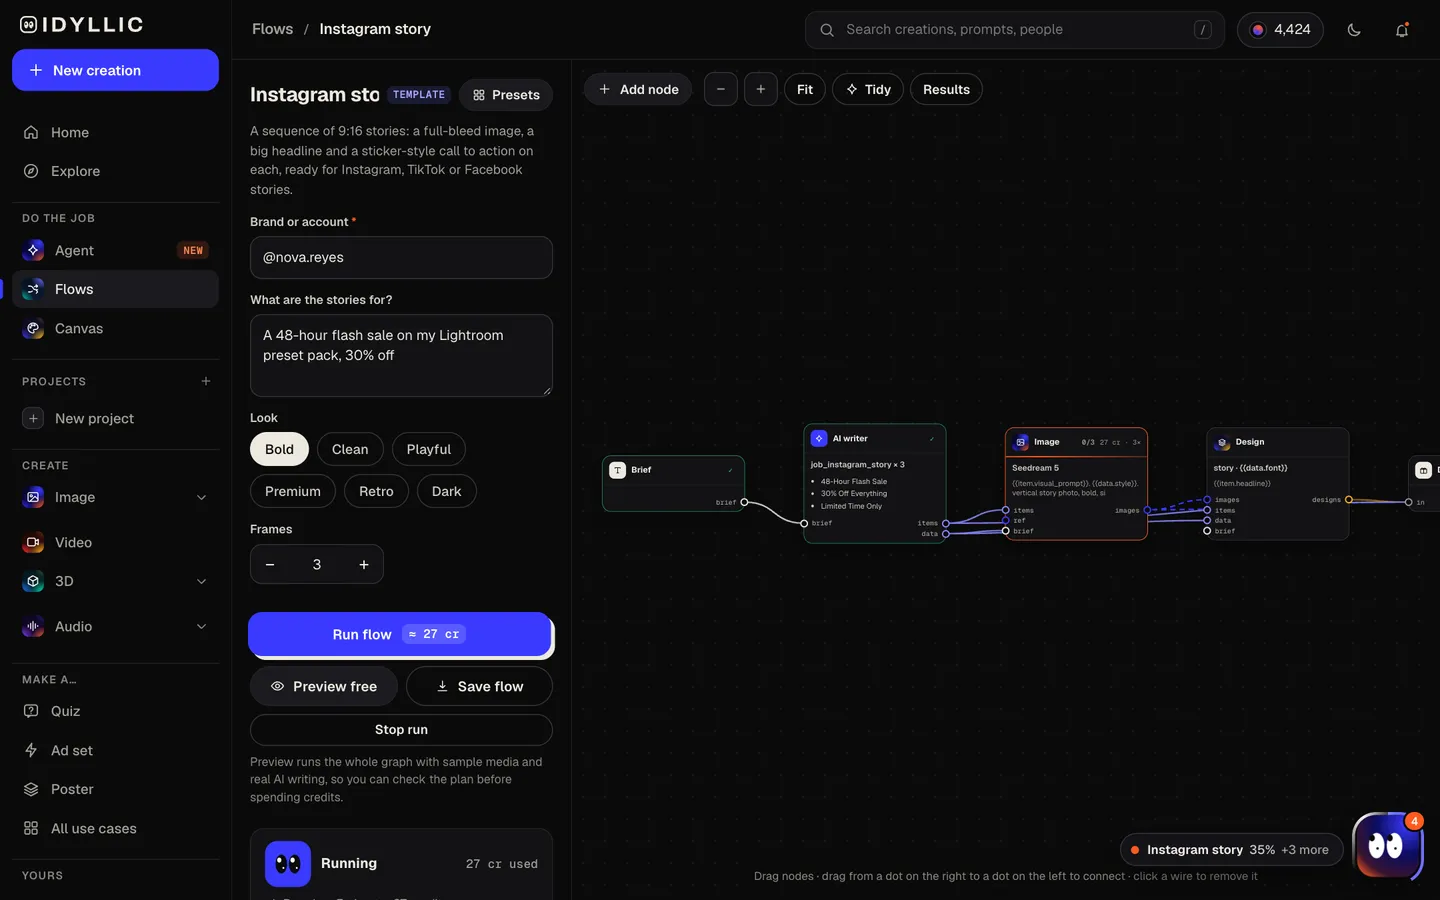Click the Design node icon
Viewport: 1440px width, 900px height.
point(1222,442)
